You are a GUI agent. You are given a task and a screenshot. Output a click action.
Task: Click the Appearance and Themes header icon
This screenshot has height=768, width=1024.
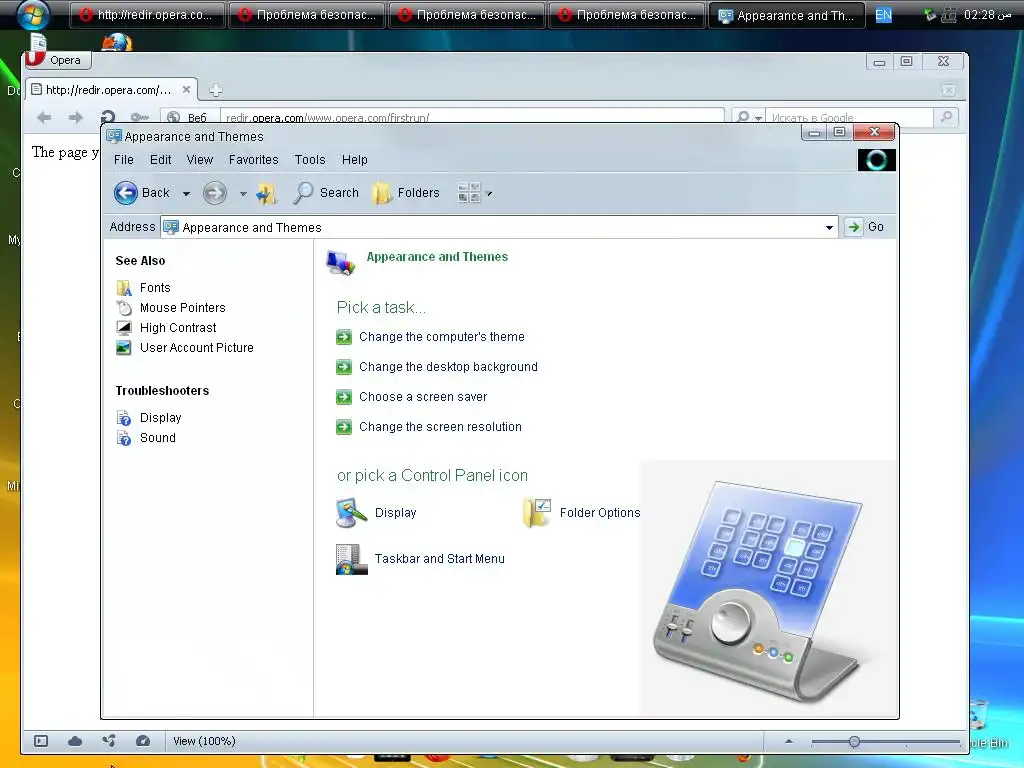pyautogui.click(x=341, y=263)
